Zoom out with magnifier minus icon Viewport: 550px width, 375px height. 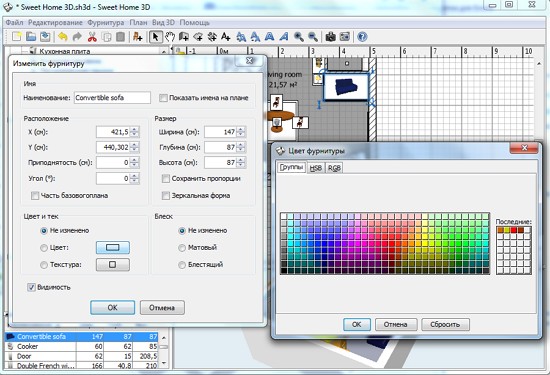pyautogui.click(x=313, y=36)
